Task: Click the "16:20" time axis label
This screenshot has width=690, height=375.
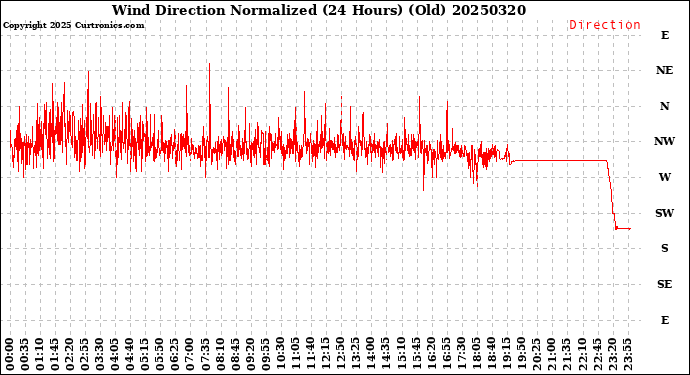Action: (431, 354)
